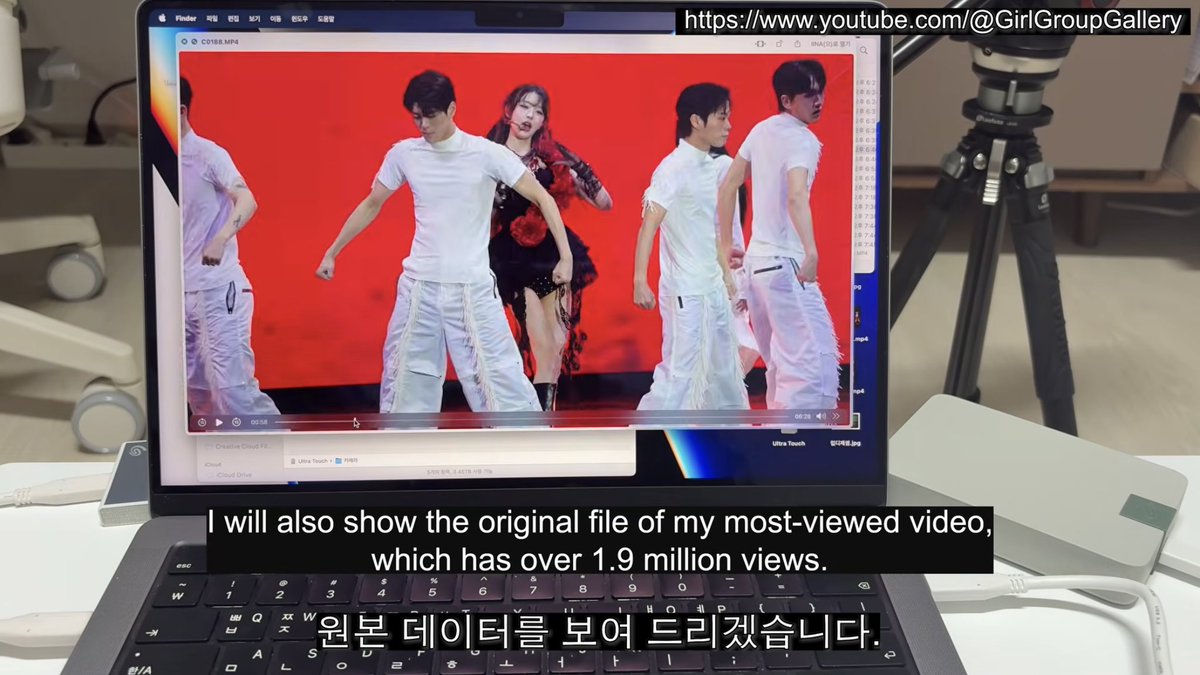This screenshot has height=675, width=1200.
Task: Open the Apple menu
Action: pos(162,18)
